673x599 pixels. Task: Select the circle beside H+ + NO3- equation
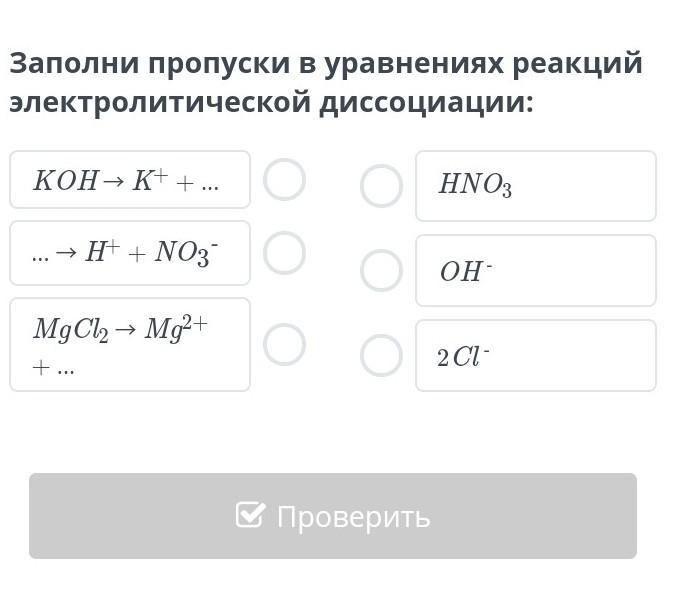(x=285, y=253)
